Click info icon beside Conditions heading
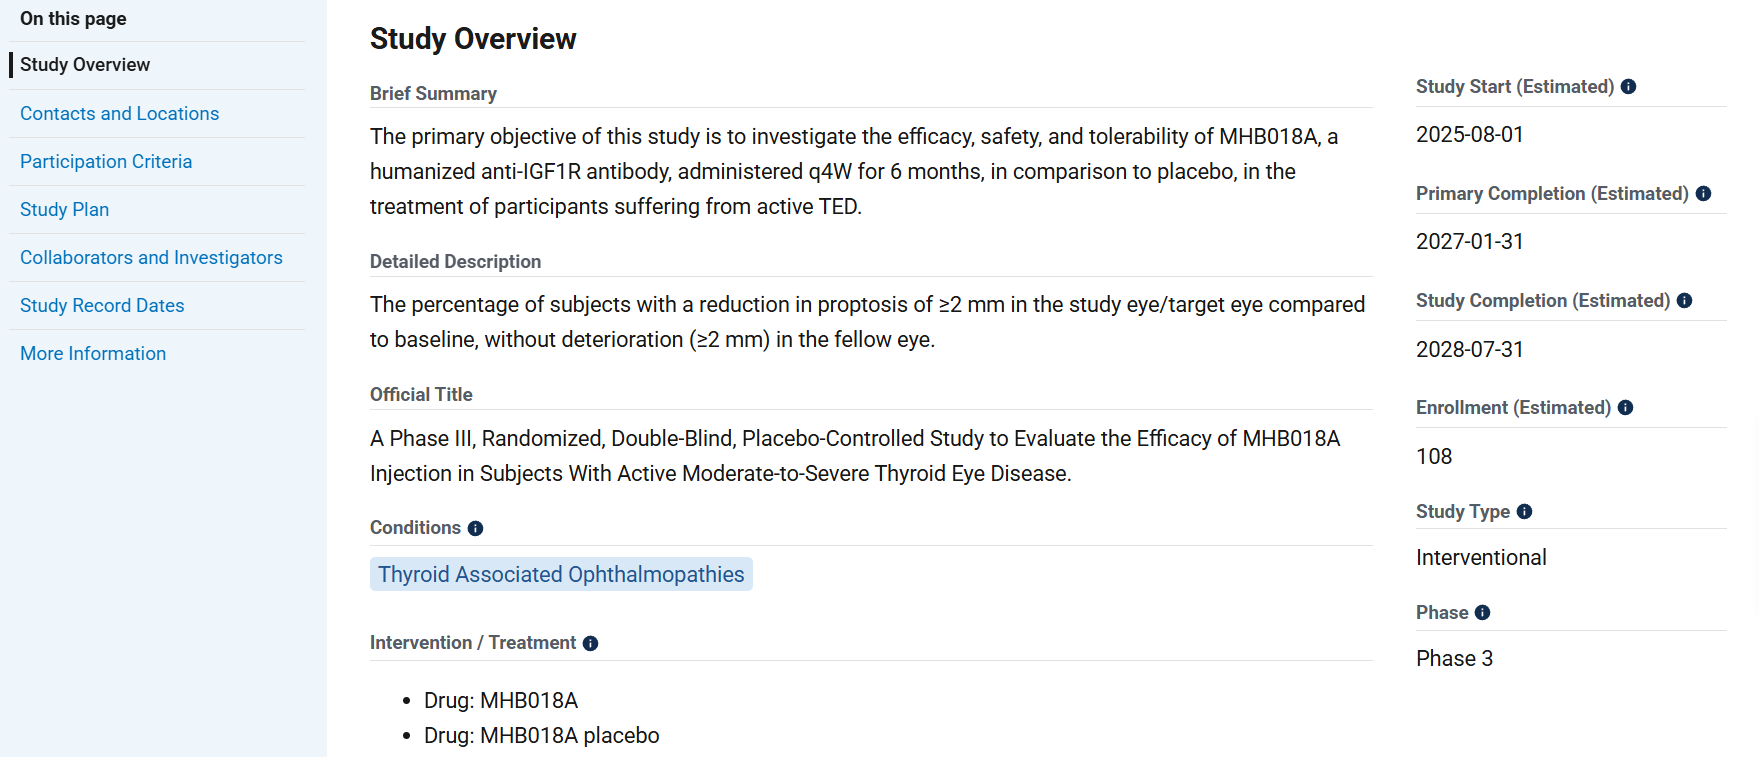1759x757 pixels. click(x=475, y=529)
